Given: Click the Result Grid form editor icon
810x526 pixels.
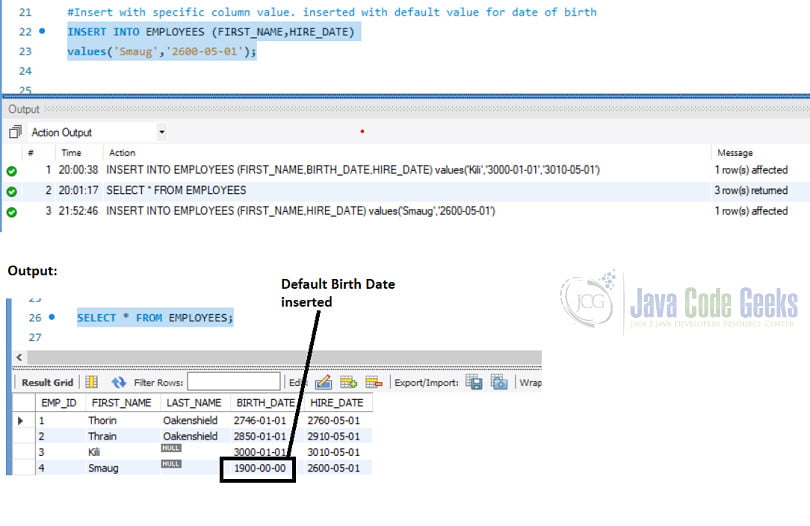Looking at the screenshot, I should click(x=91, y=382).
